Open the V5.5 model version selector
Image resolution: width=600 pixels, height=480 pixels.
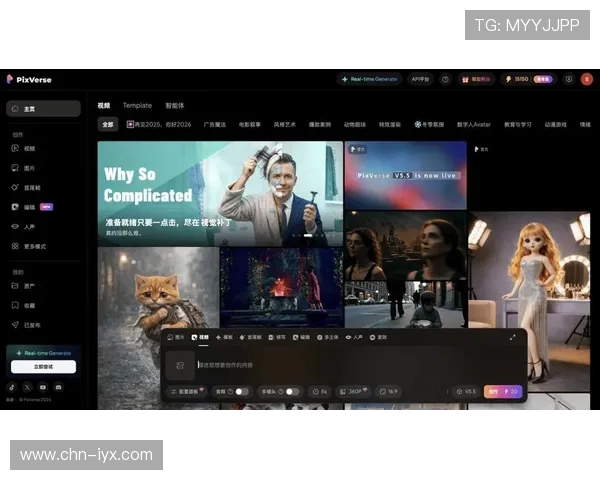pos(465,392)
